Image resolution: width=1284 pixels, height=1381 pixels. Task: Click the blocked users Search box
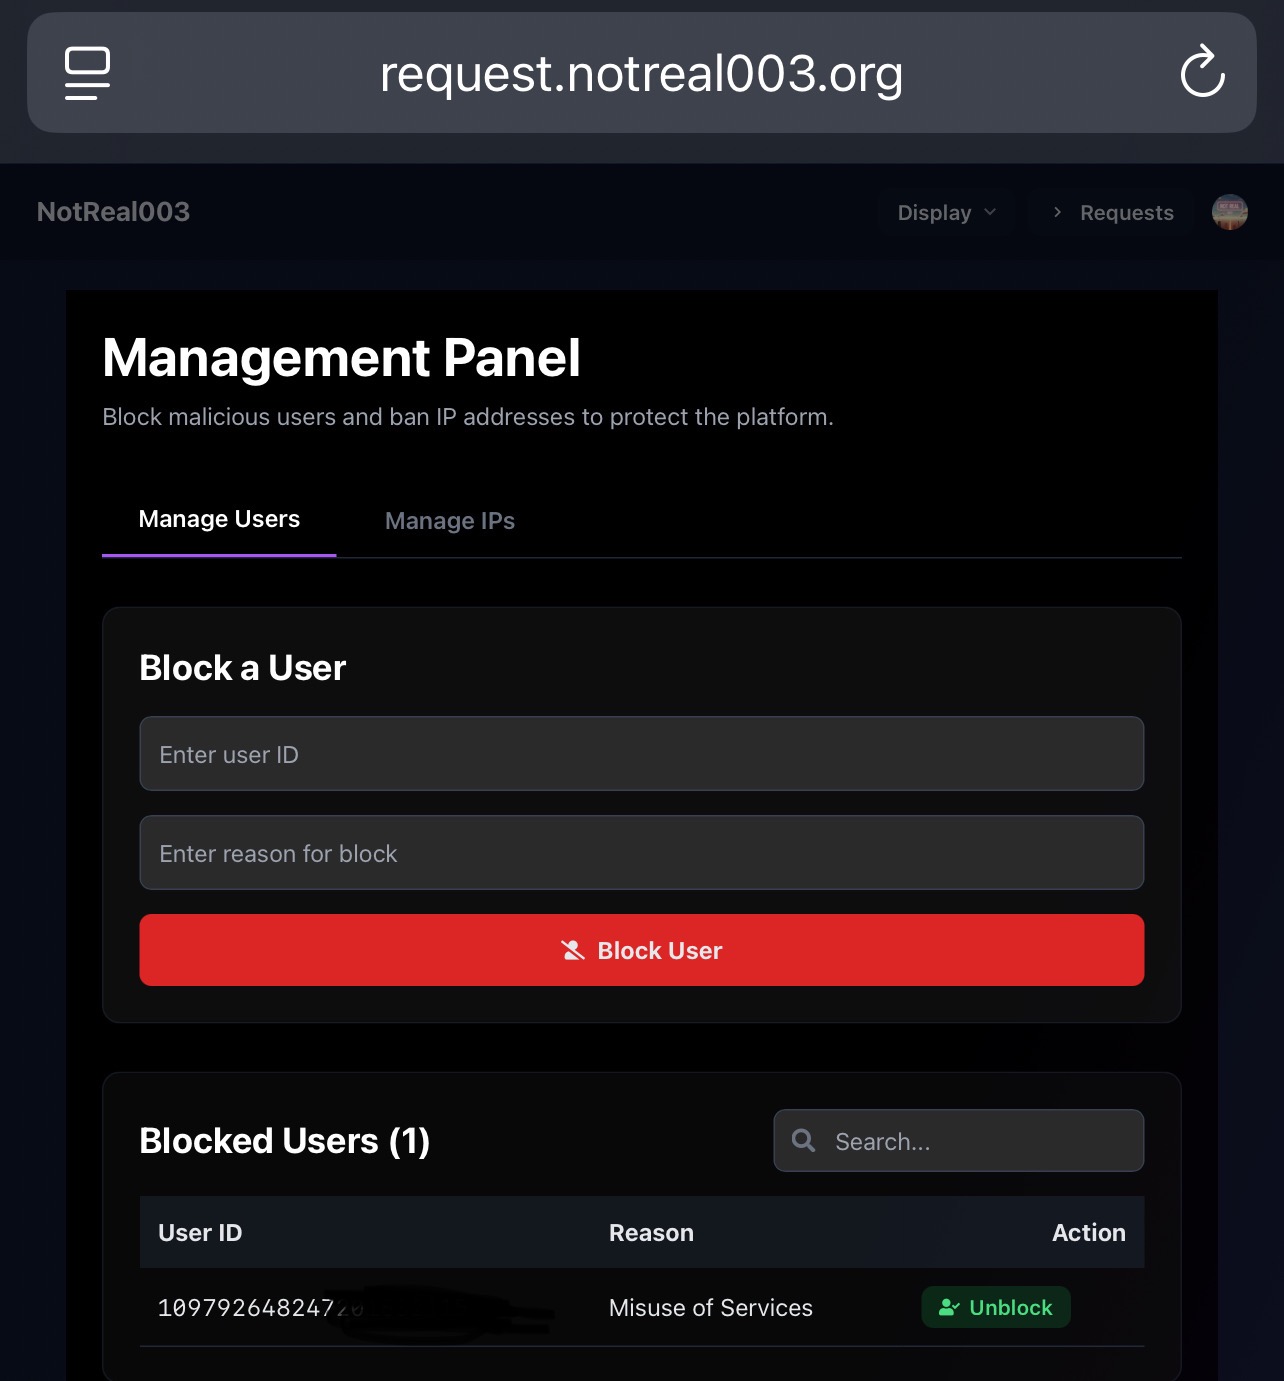(959, 1140)
